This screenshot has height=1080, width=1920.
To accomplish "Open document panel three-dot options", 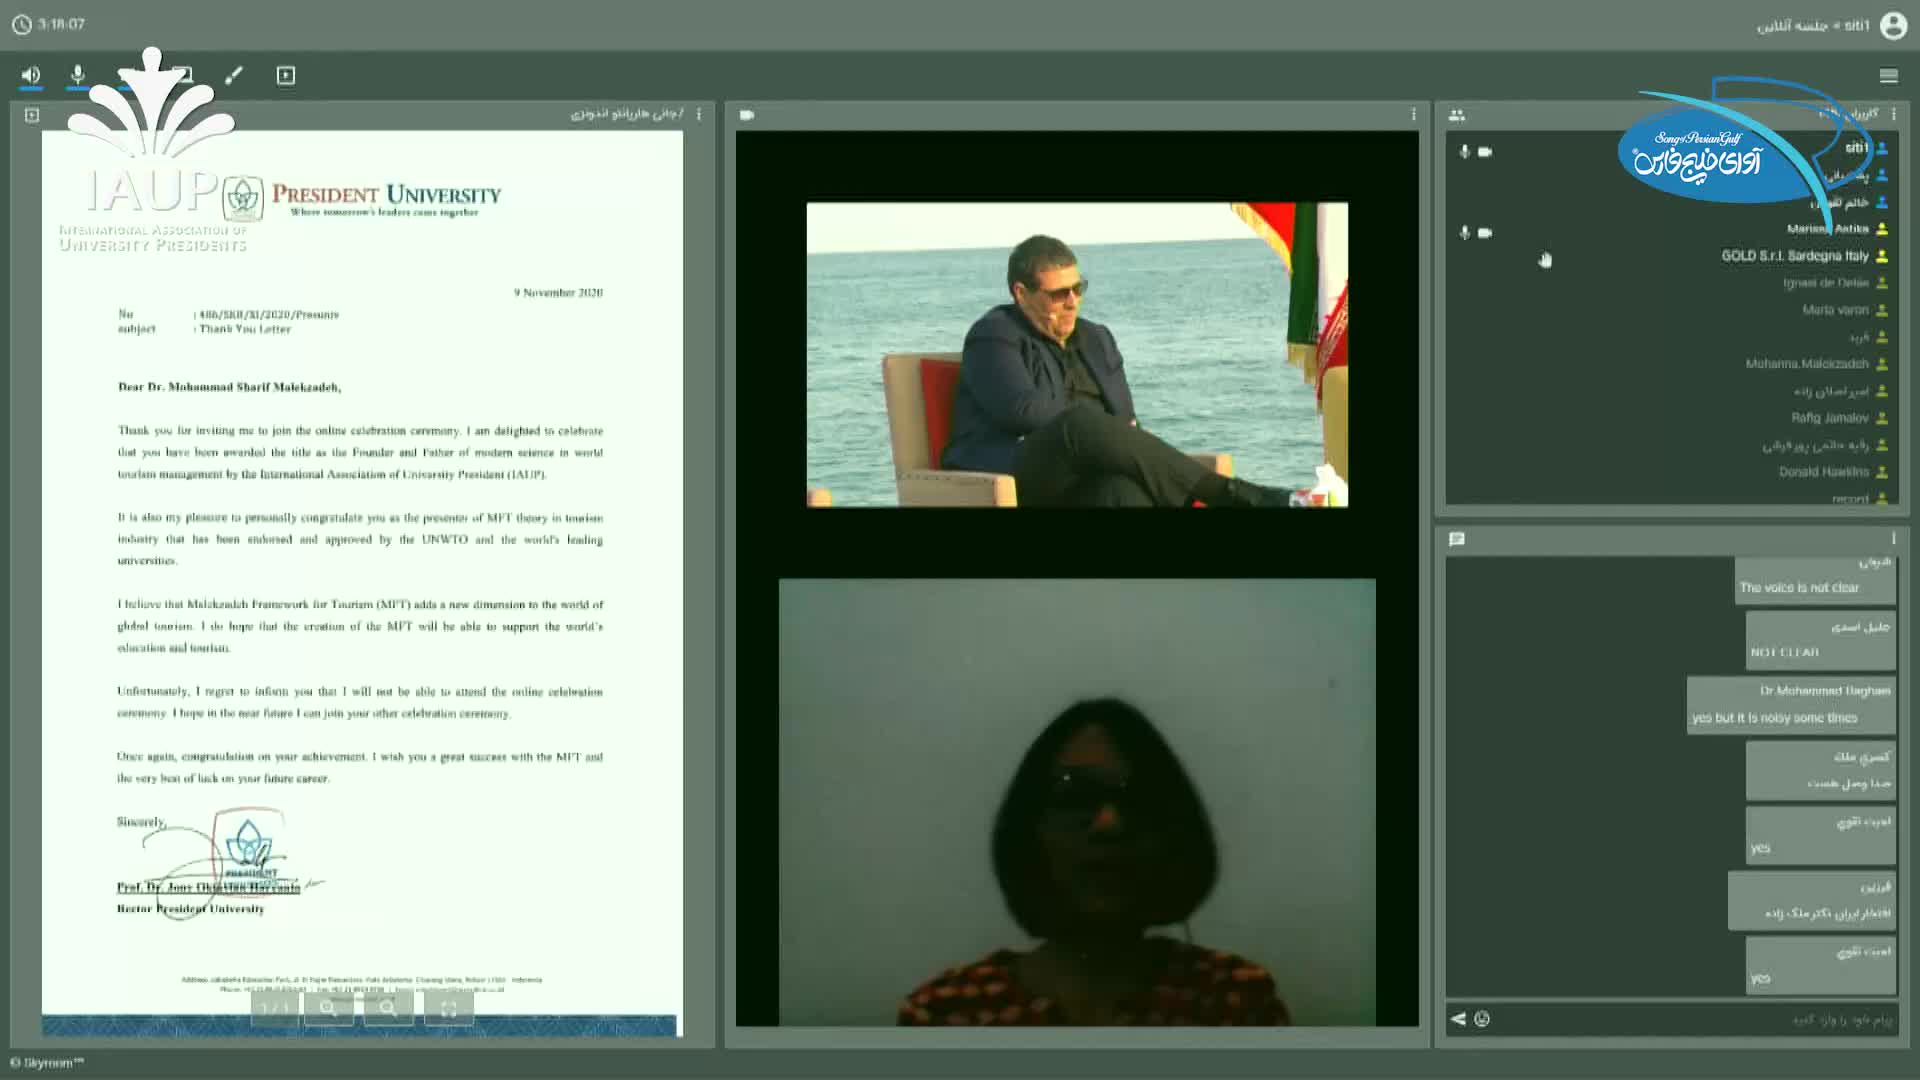I will tap(699, 115).
